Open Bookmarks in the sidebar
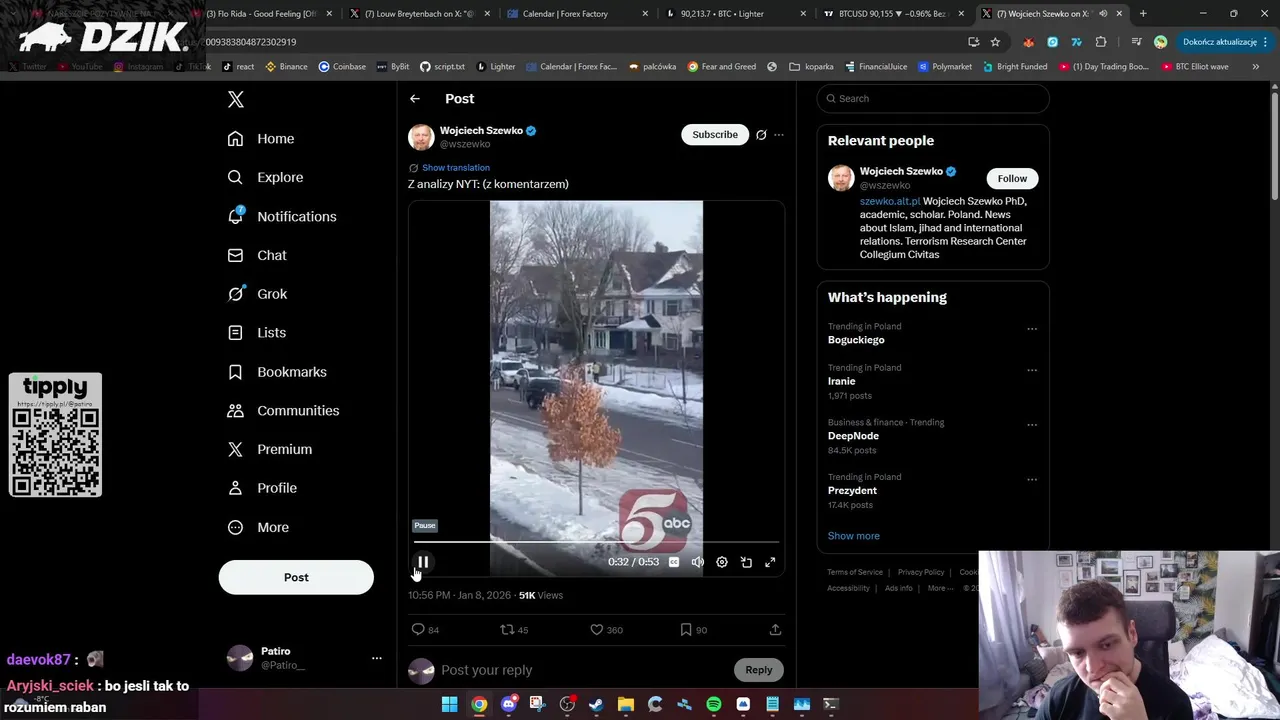The height and width of the screenshot is (720, 1280). (x=277, y=372)
